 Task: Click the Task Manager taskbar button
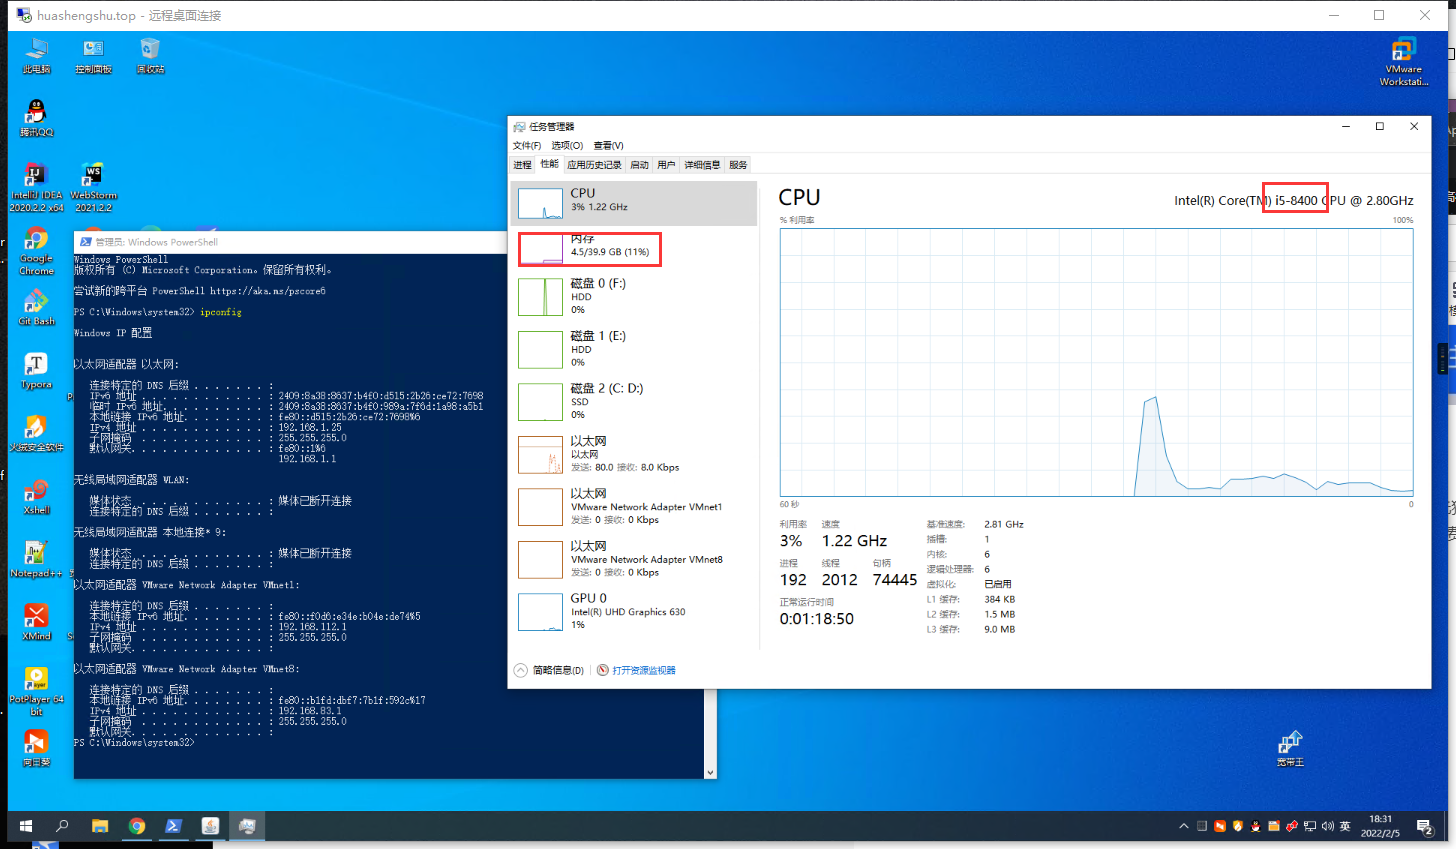coord(247,826)
